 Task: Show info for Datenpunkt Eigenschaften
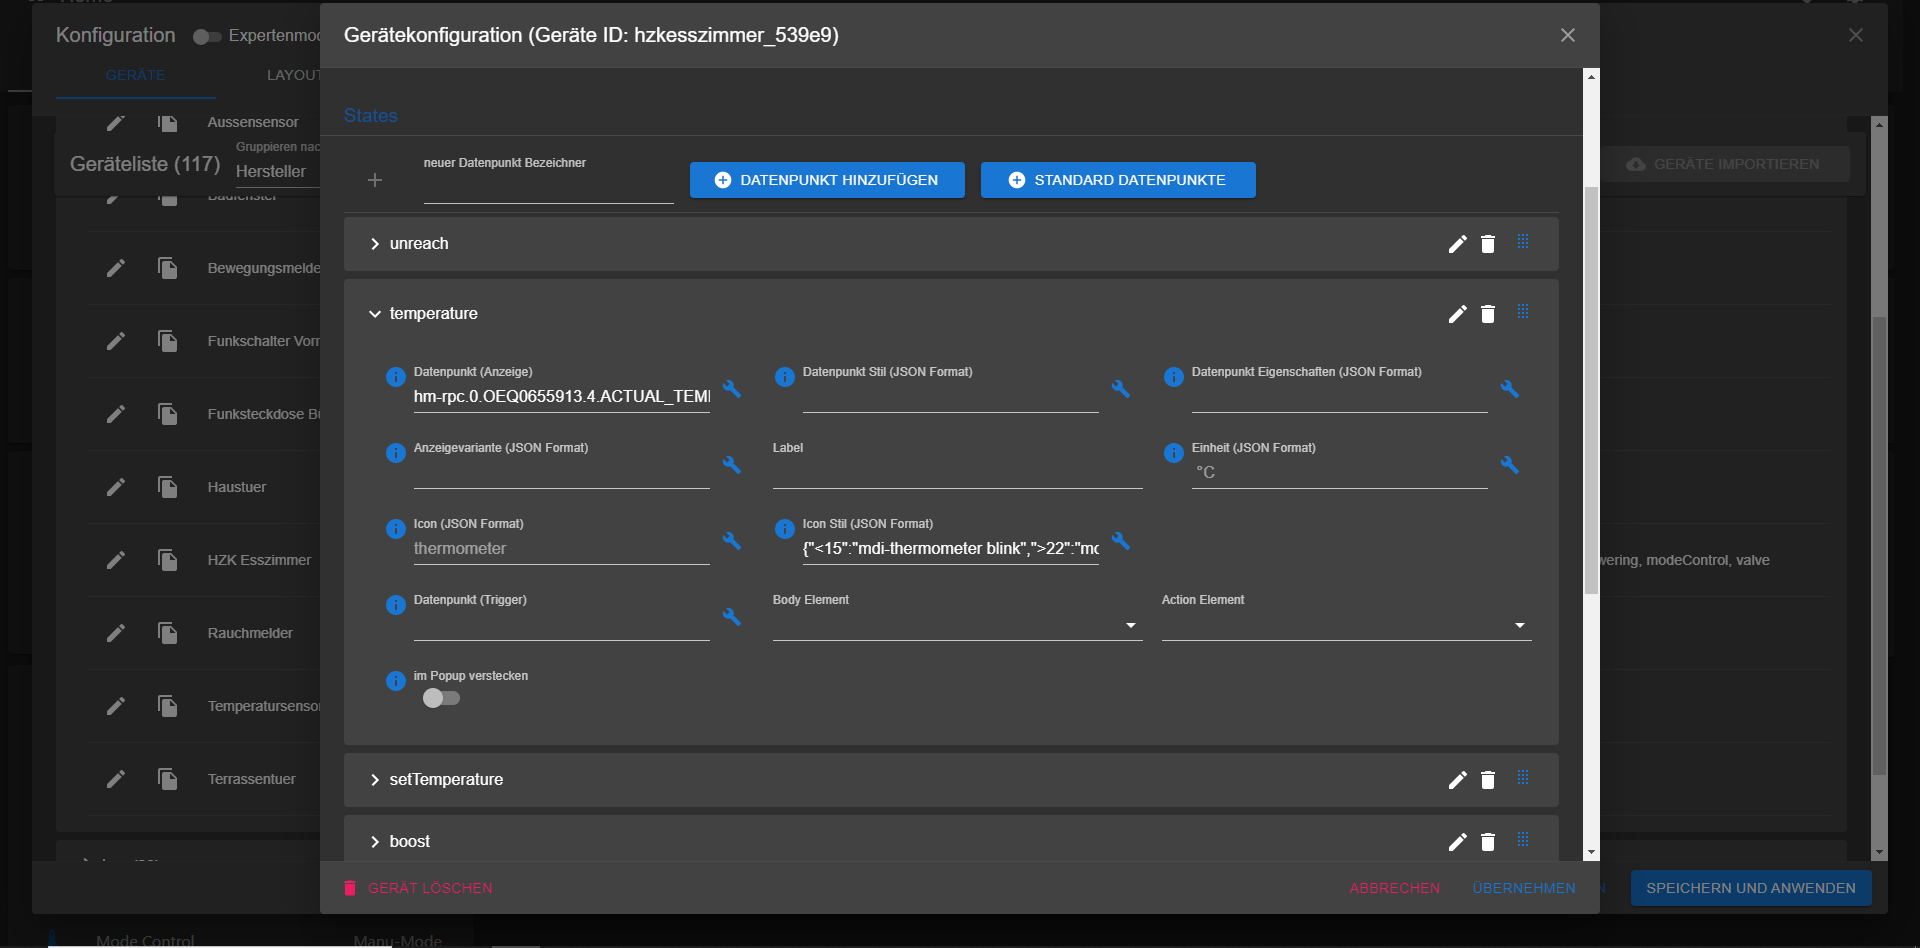[1174, 377]
